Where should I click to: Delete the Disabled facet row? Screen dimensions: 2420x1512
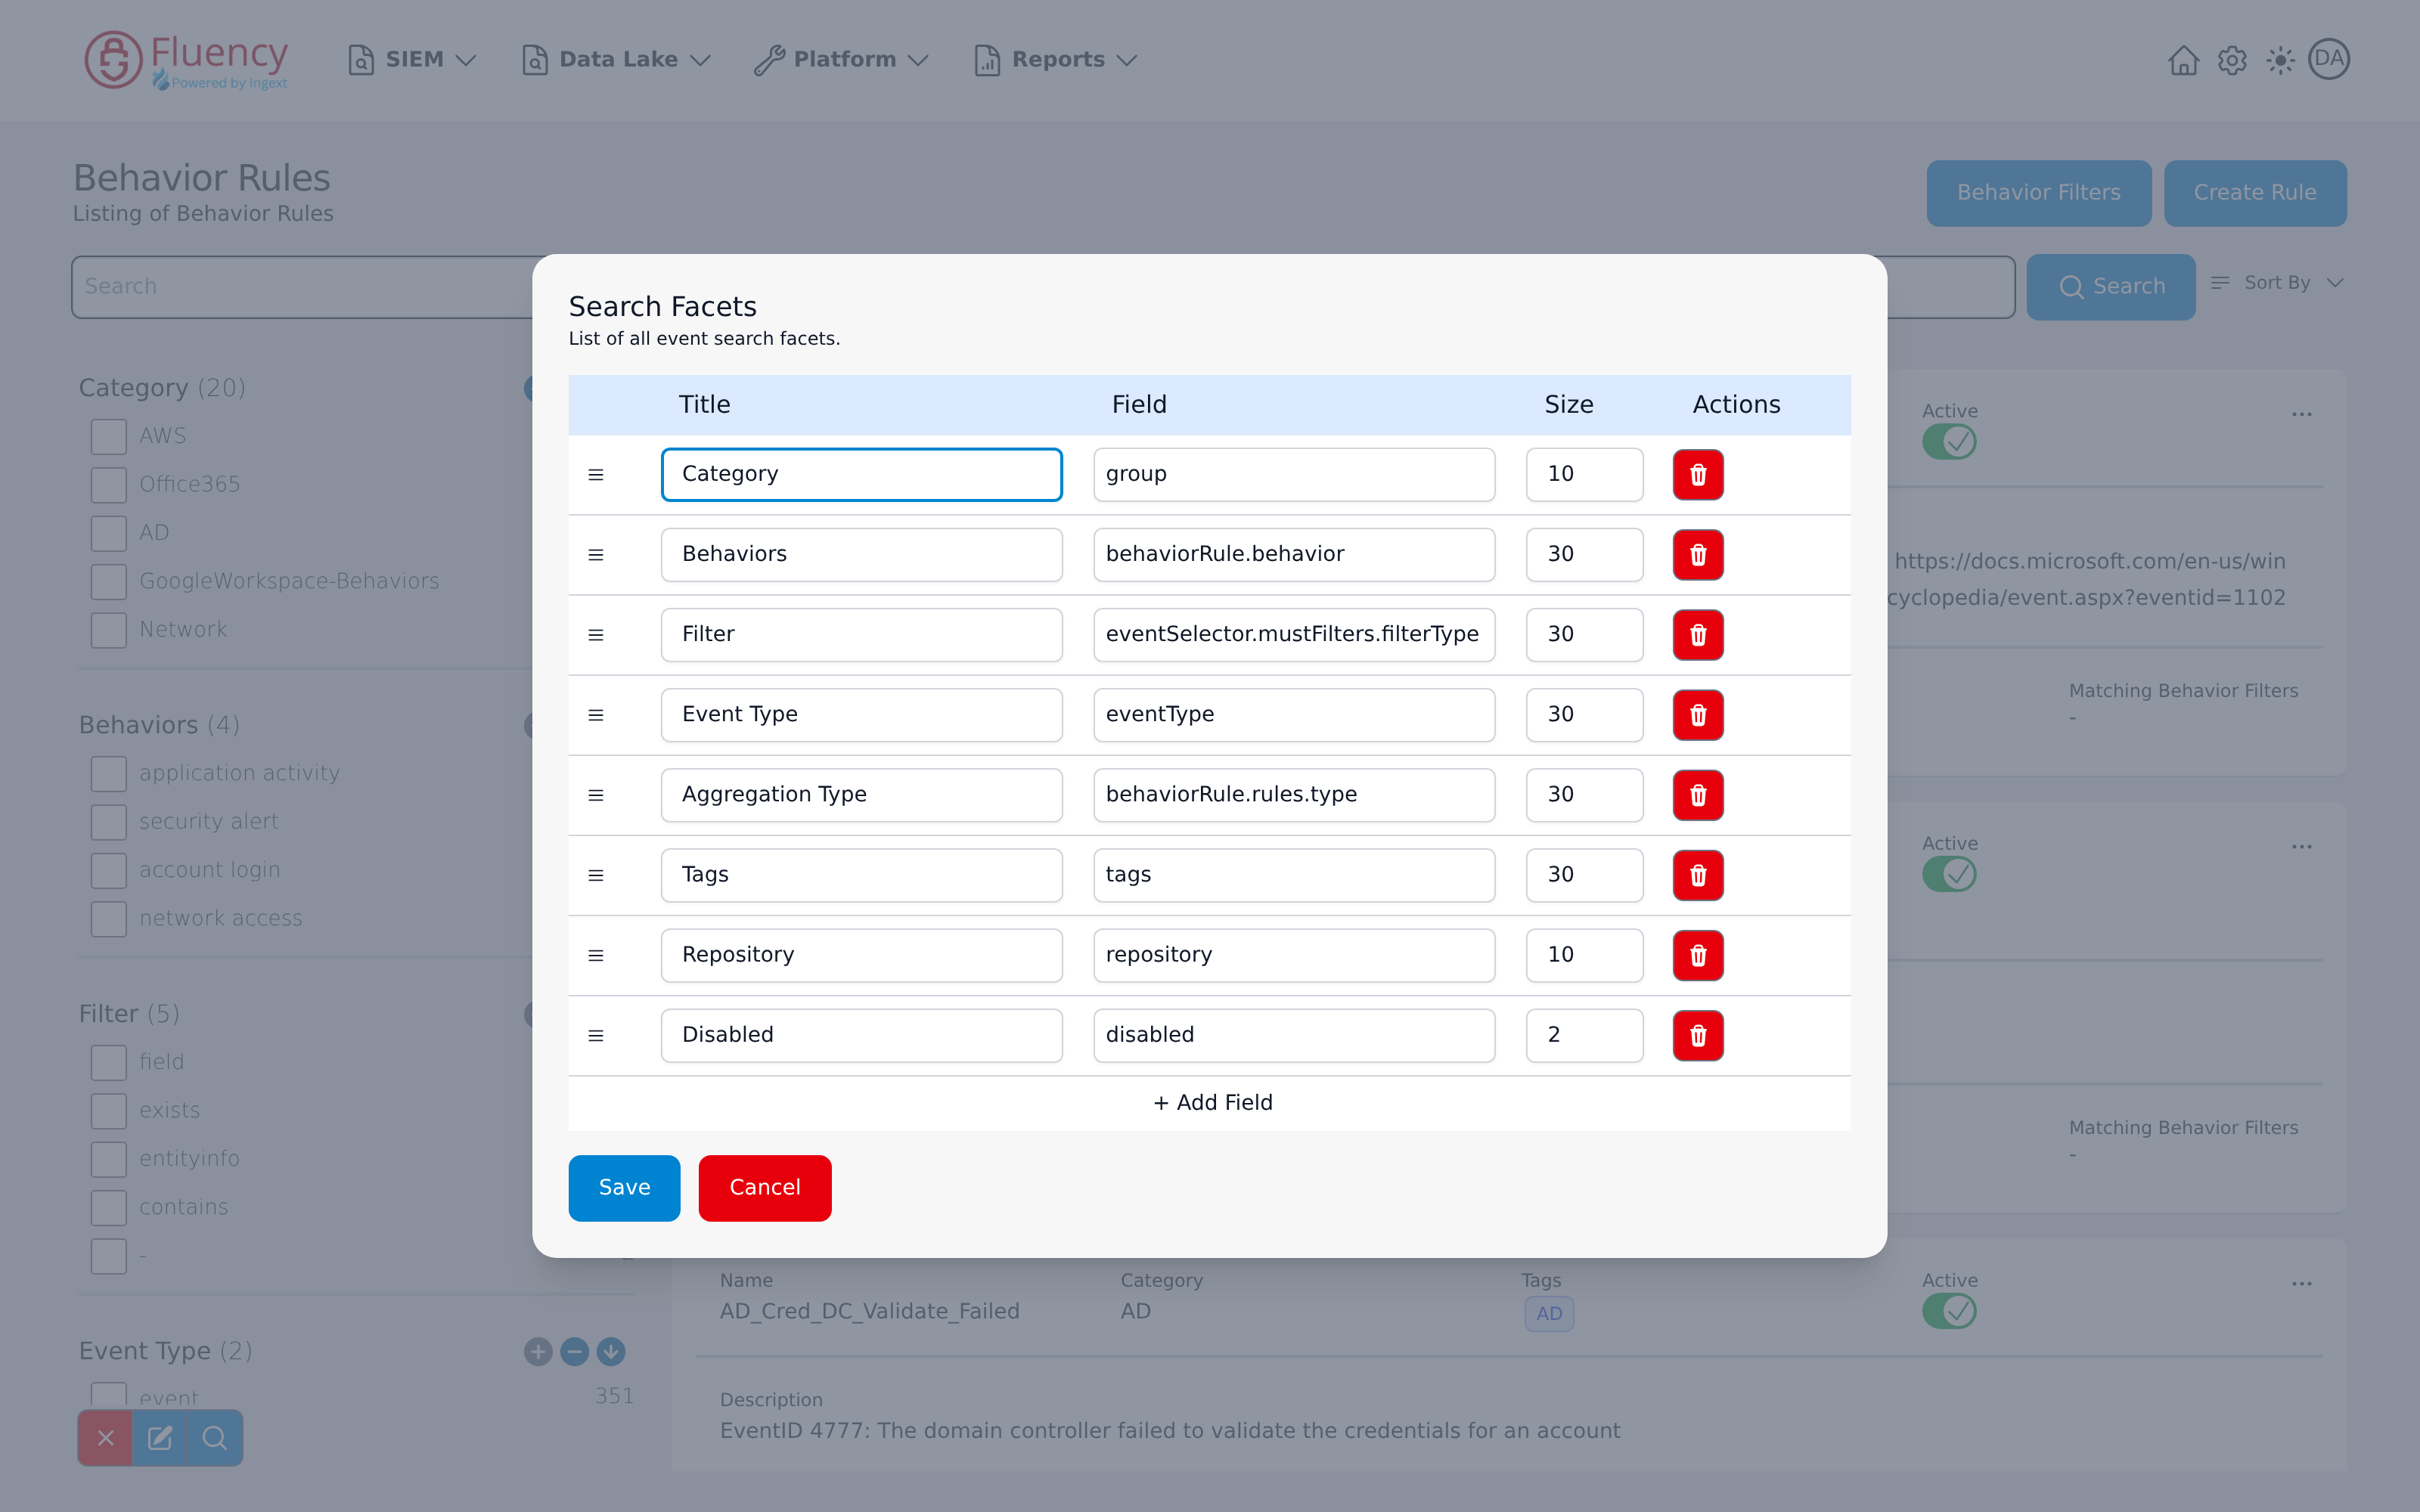tap(1698, 1035)
